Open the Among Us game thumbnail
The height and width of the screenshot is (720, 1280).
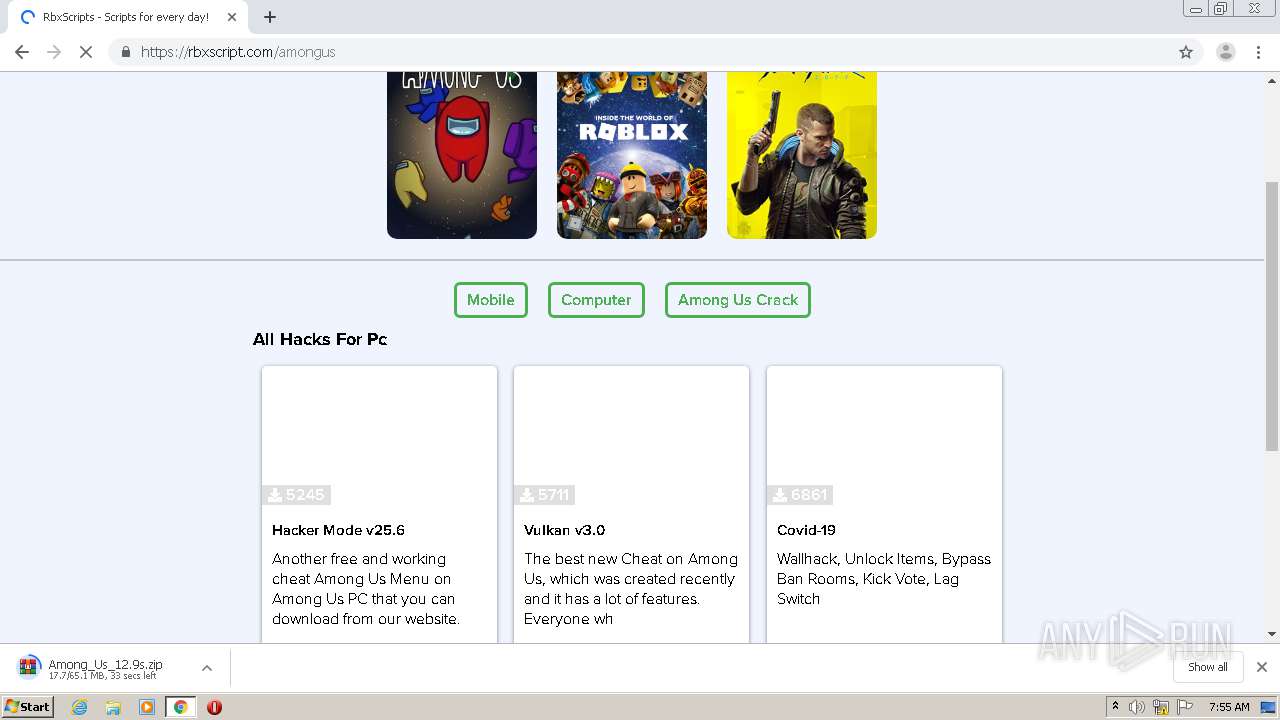(x=462, y=155)
